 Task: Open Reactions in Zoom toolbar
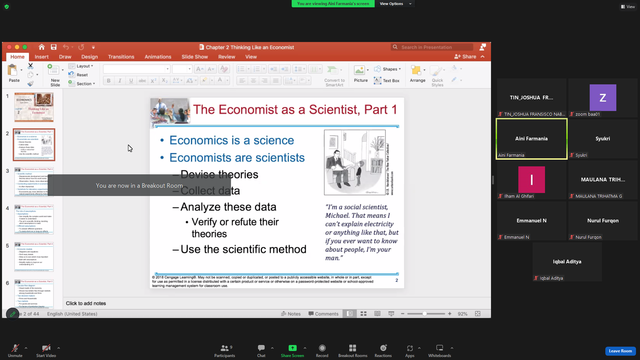(x=383, y=351)
